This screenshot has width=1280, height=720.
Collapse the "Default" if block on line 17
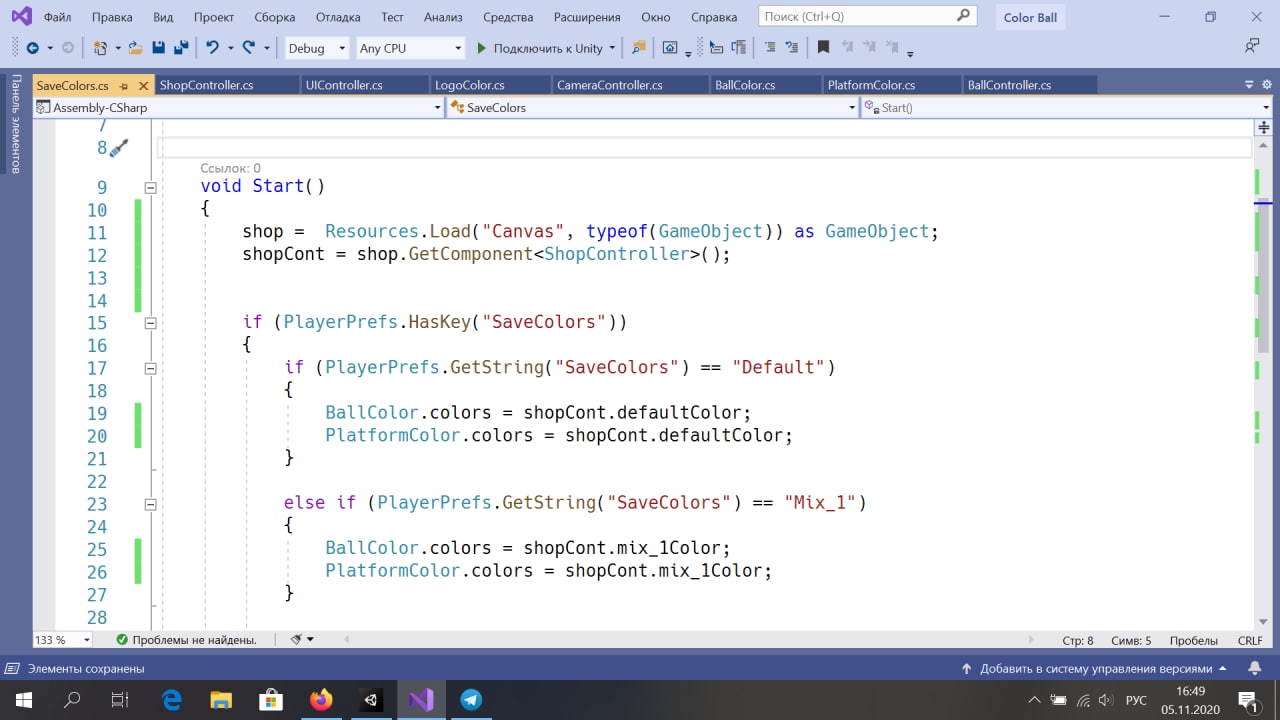pos(150,368)
